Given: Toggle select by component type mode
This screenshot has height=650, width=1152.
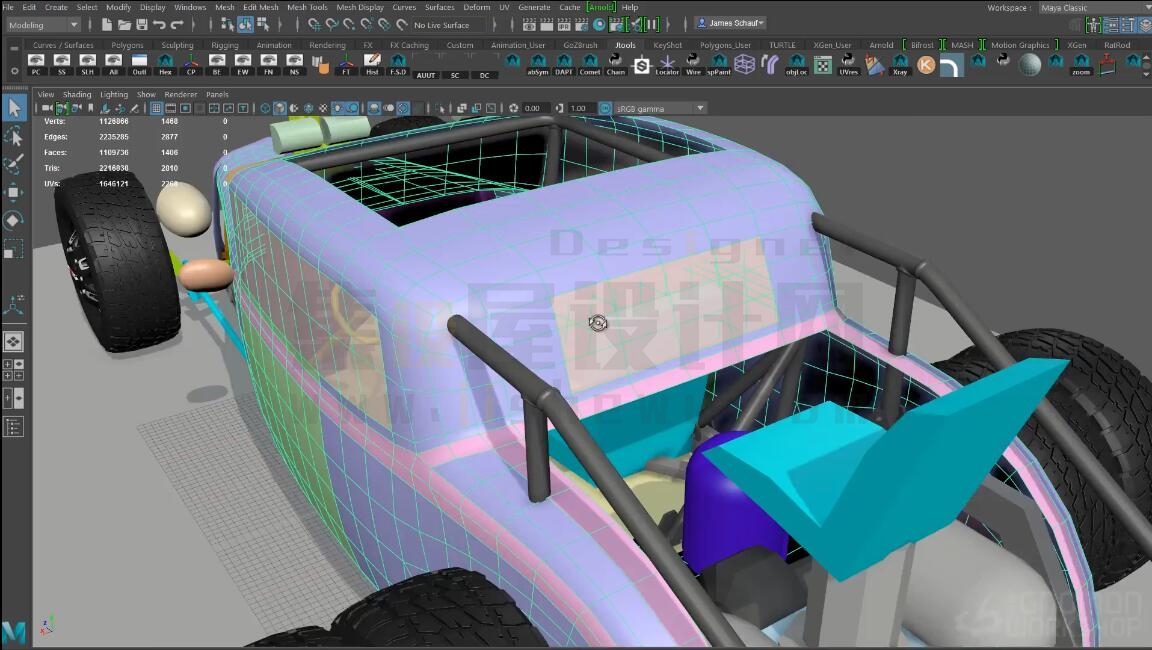Looking at the screenshot, I should tap(262, 24).
